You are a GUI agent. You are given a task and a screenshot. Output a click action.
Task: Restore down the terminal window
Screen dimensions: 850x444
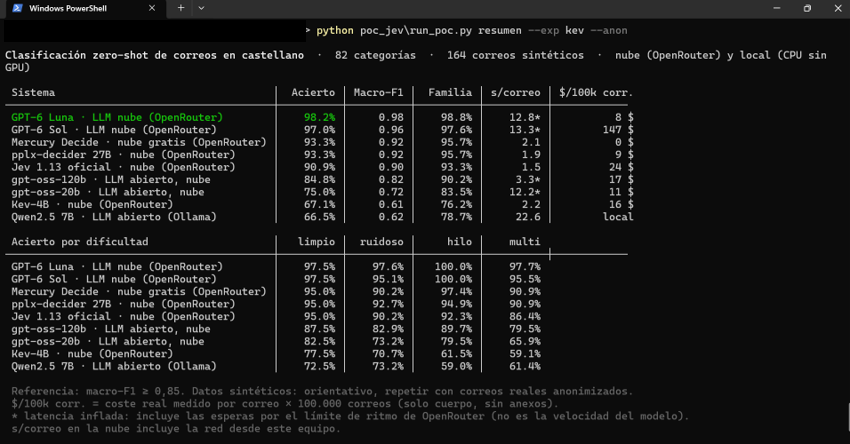pos(807,8)
